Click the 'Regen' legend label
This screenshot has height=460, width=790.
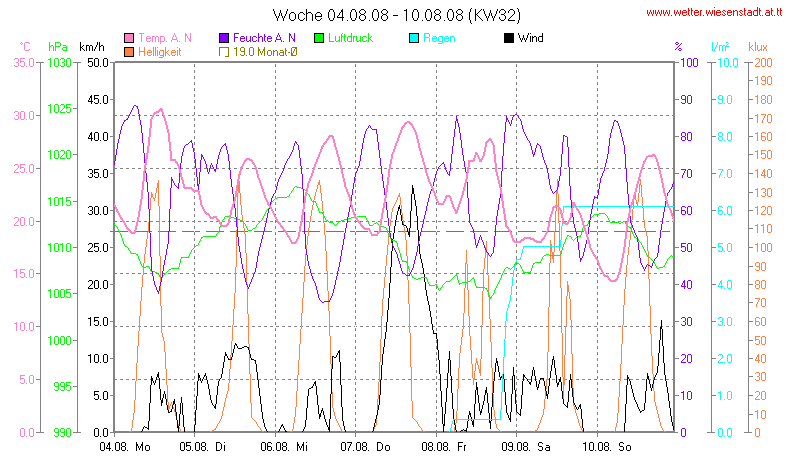439,38
